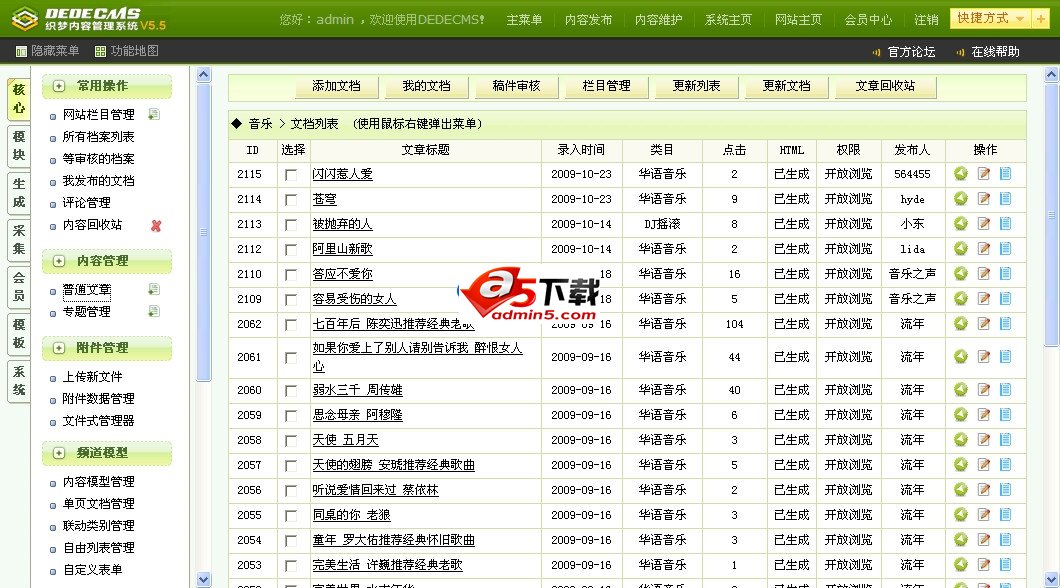Click the green preview icon for row 2062

click(x=961, y=324)
